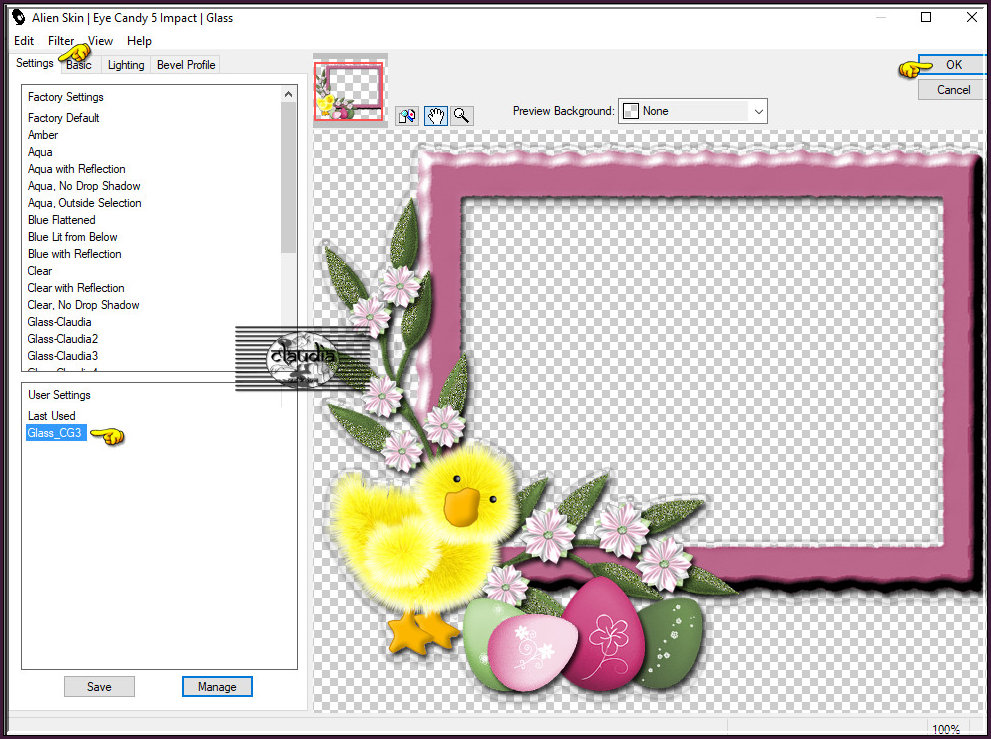Open the View menu
Image resolution: width=991 pixels, height=739 pixels.
tap(100, 41)
